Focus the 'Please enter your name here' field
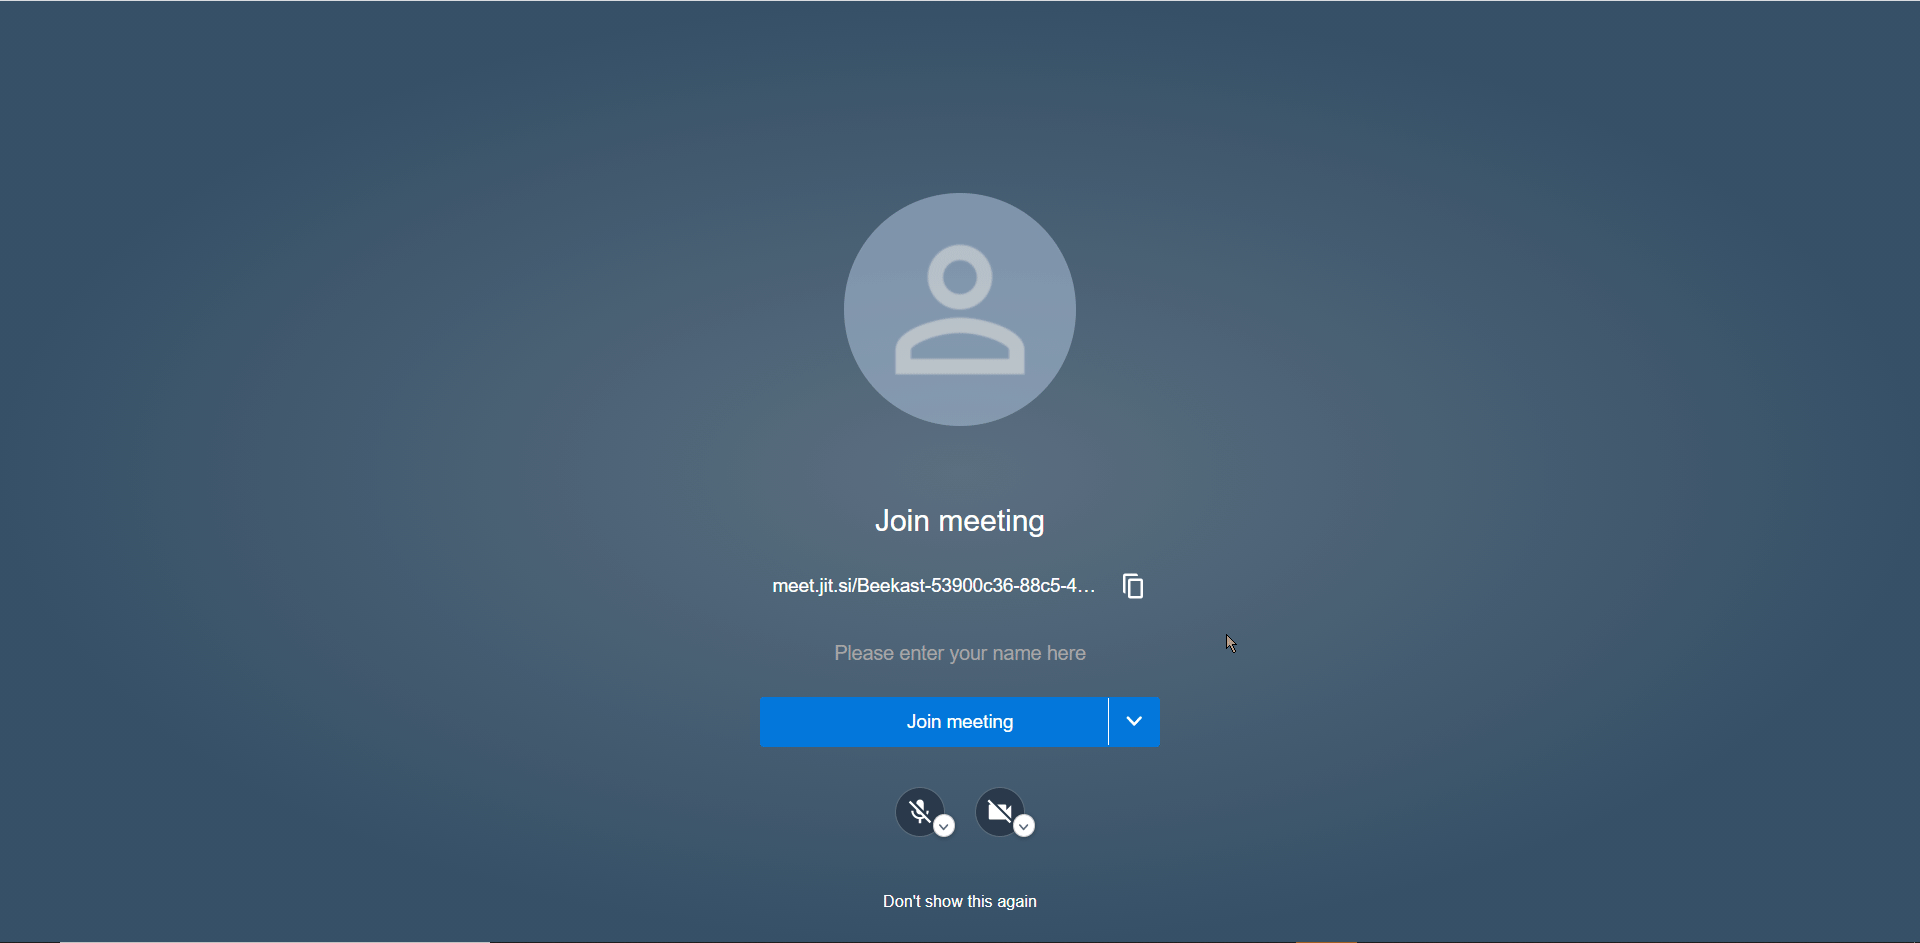This screenshot has width=1920, height=943. click(x=960, y=653)
